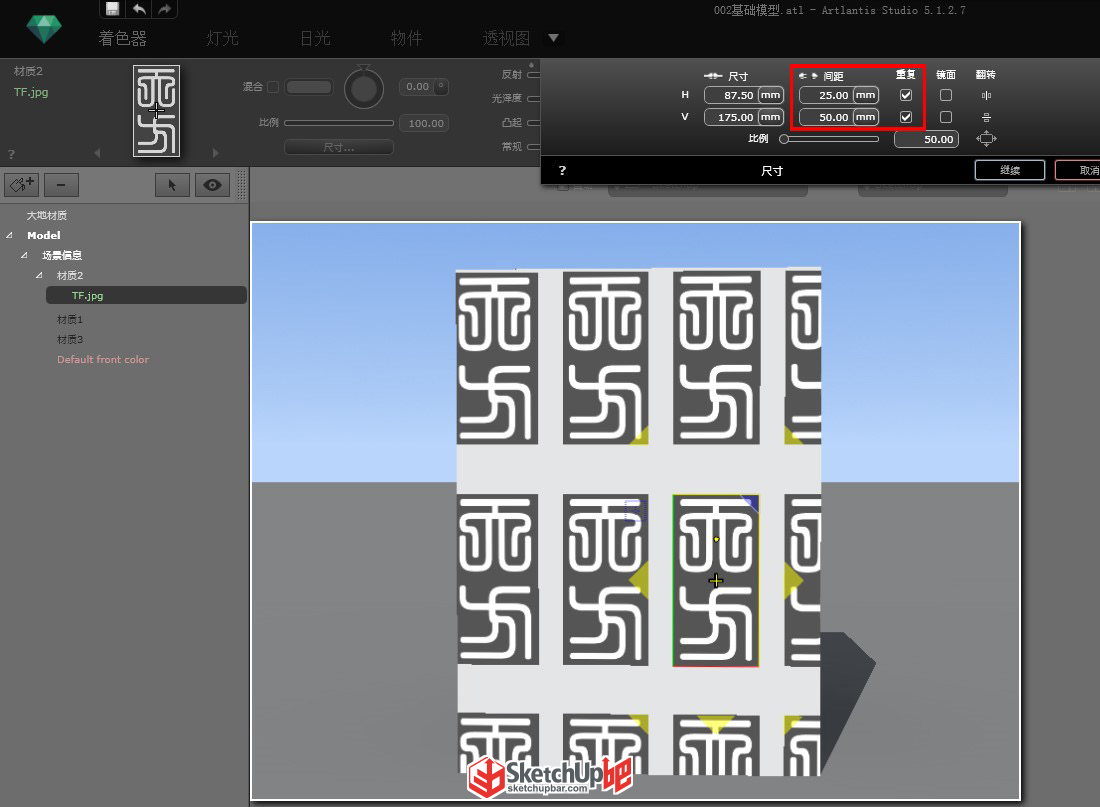Image resolution: width=1100 pixels, height=807 pixels.
Task: Edit the shader scale field 100.00
Action: 424,124
